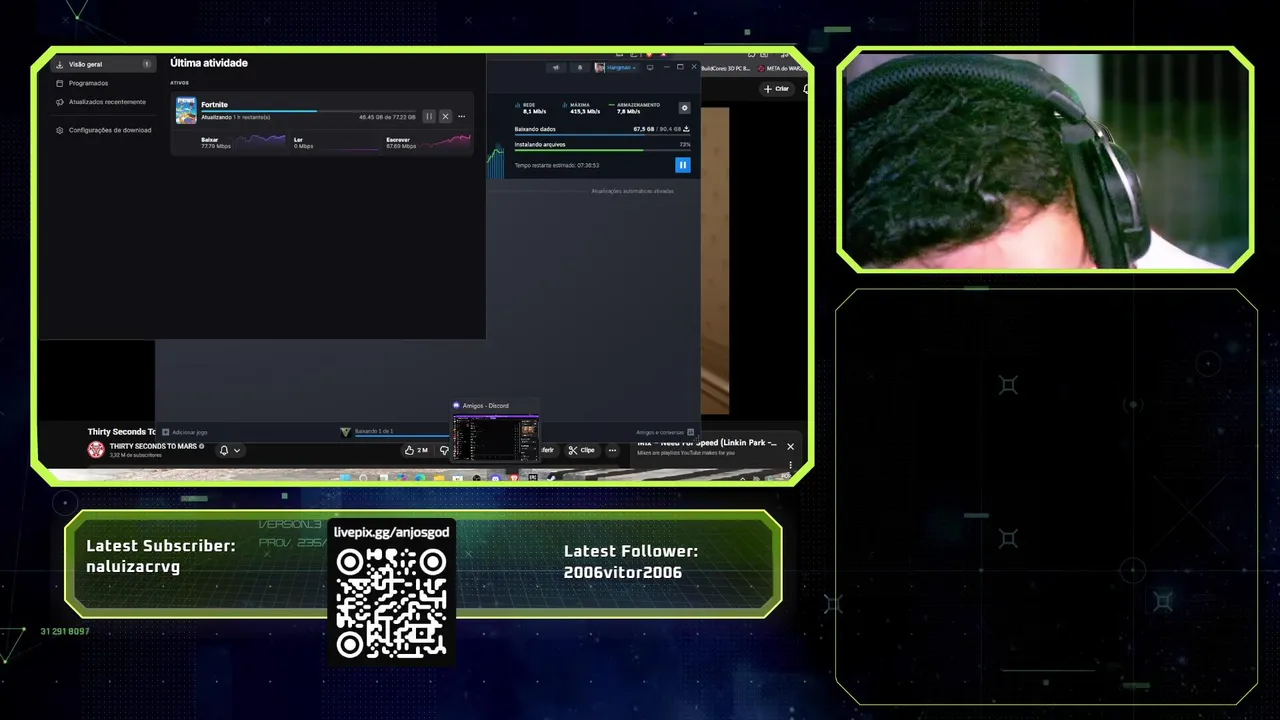Click the livepix.gg/anjosgod link text
The height and width of the screenshot is (720, 1280).
(x=391, y=532)
